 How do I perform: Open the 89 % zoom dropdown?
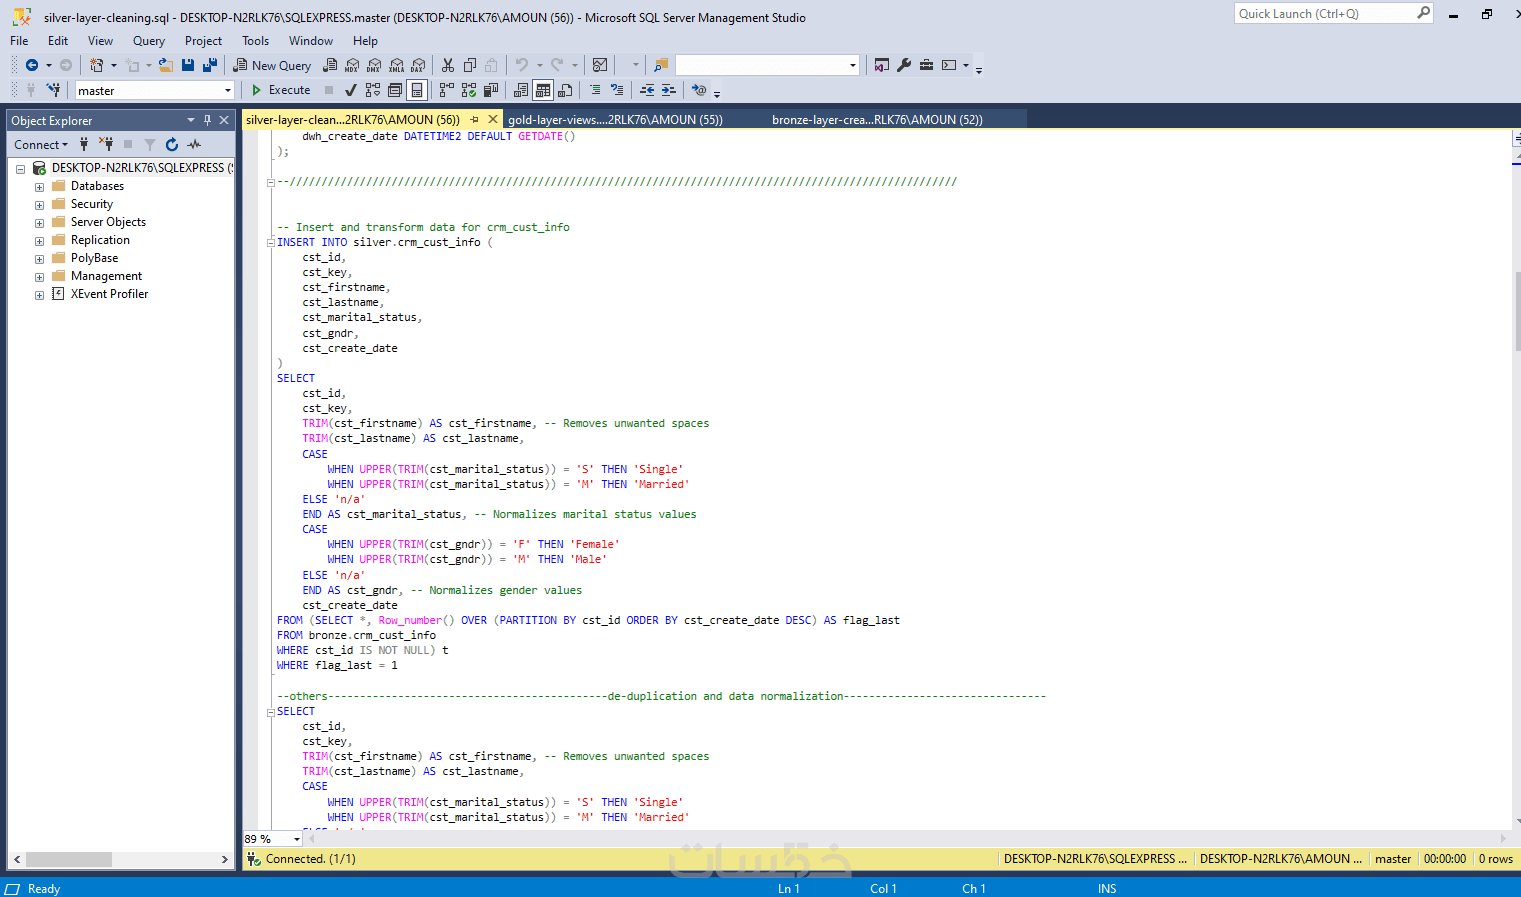[297, 839]
